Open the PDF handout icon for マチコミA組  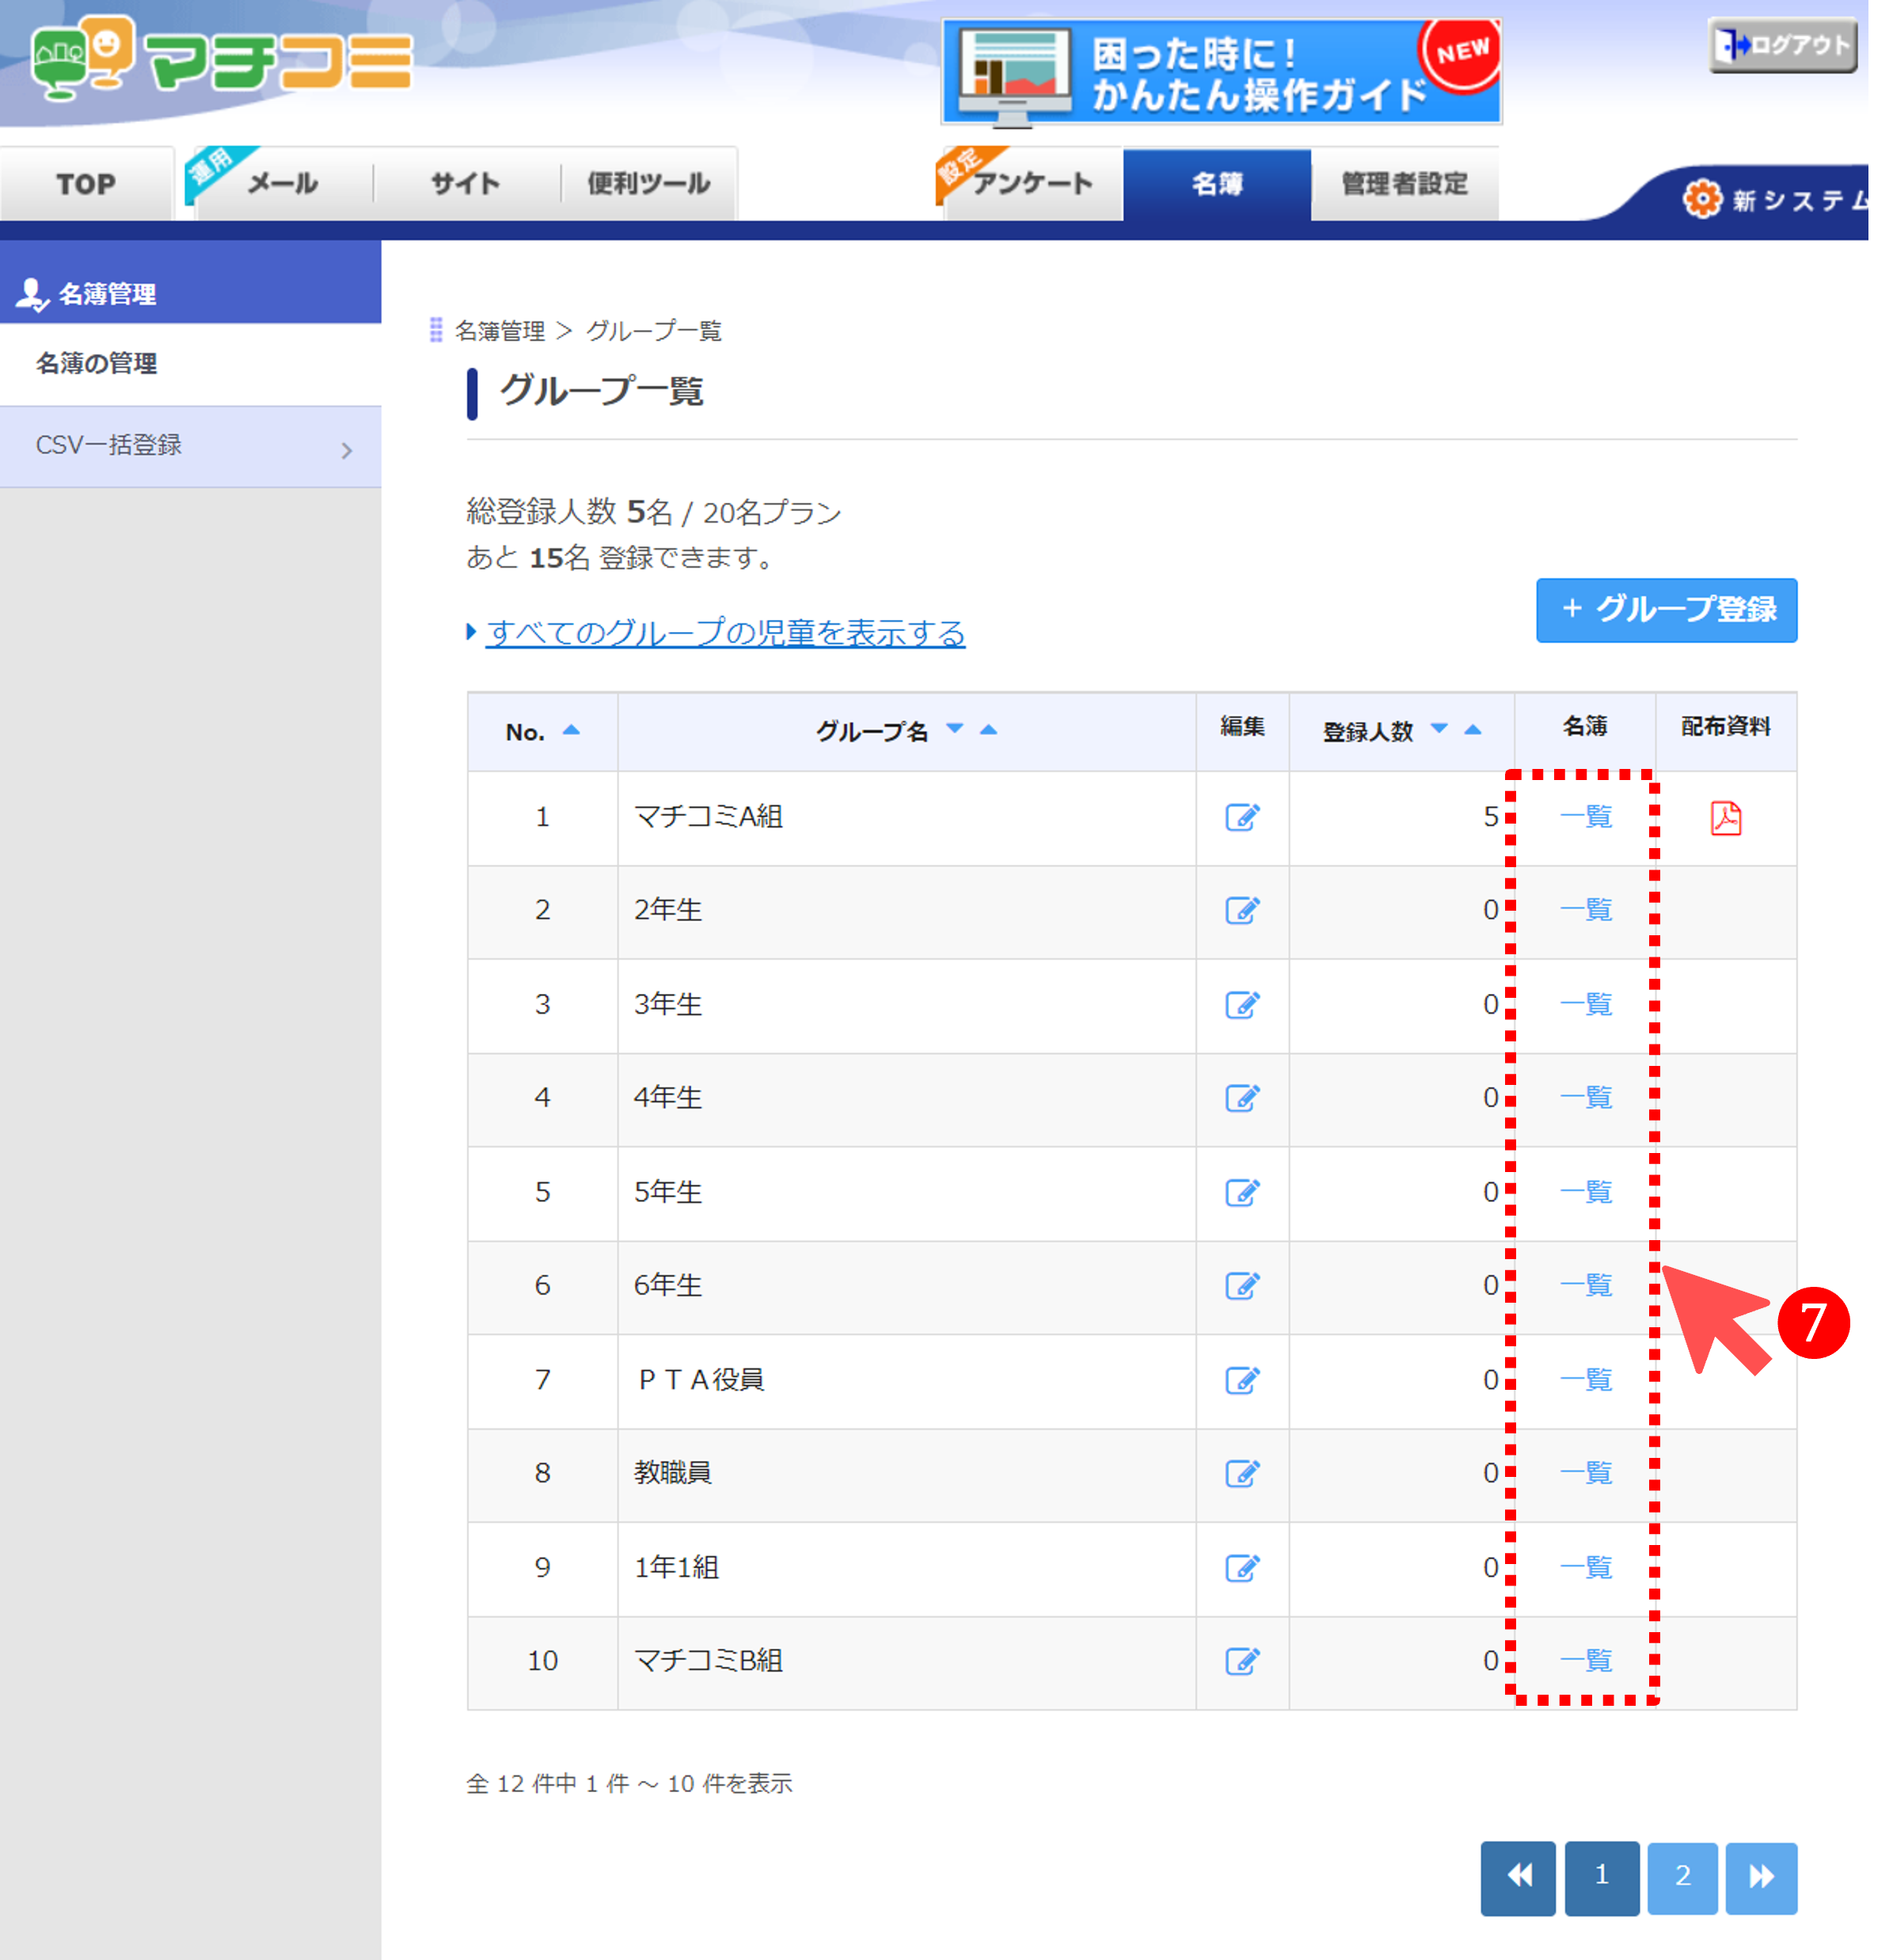[1725, 818]
